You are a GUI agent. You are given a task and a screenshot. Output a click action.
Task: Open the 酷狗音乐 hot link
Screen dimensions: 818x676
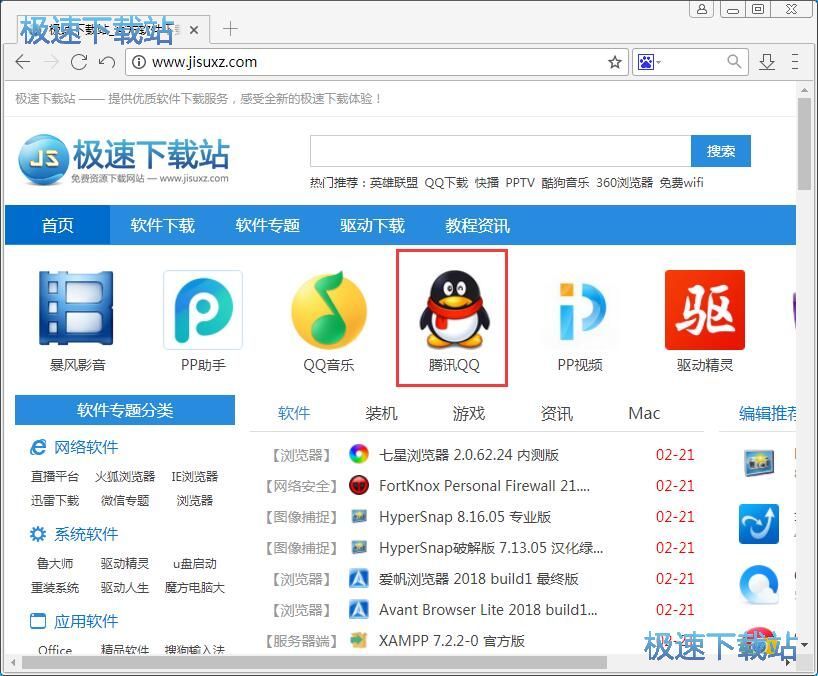566,183
